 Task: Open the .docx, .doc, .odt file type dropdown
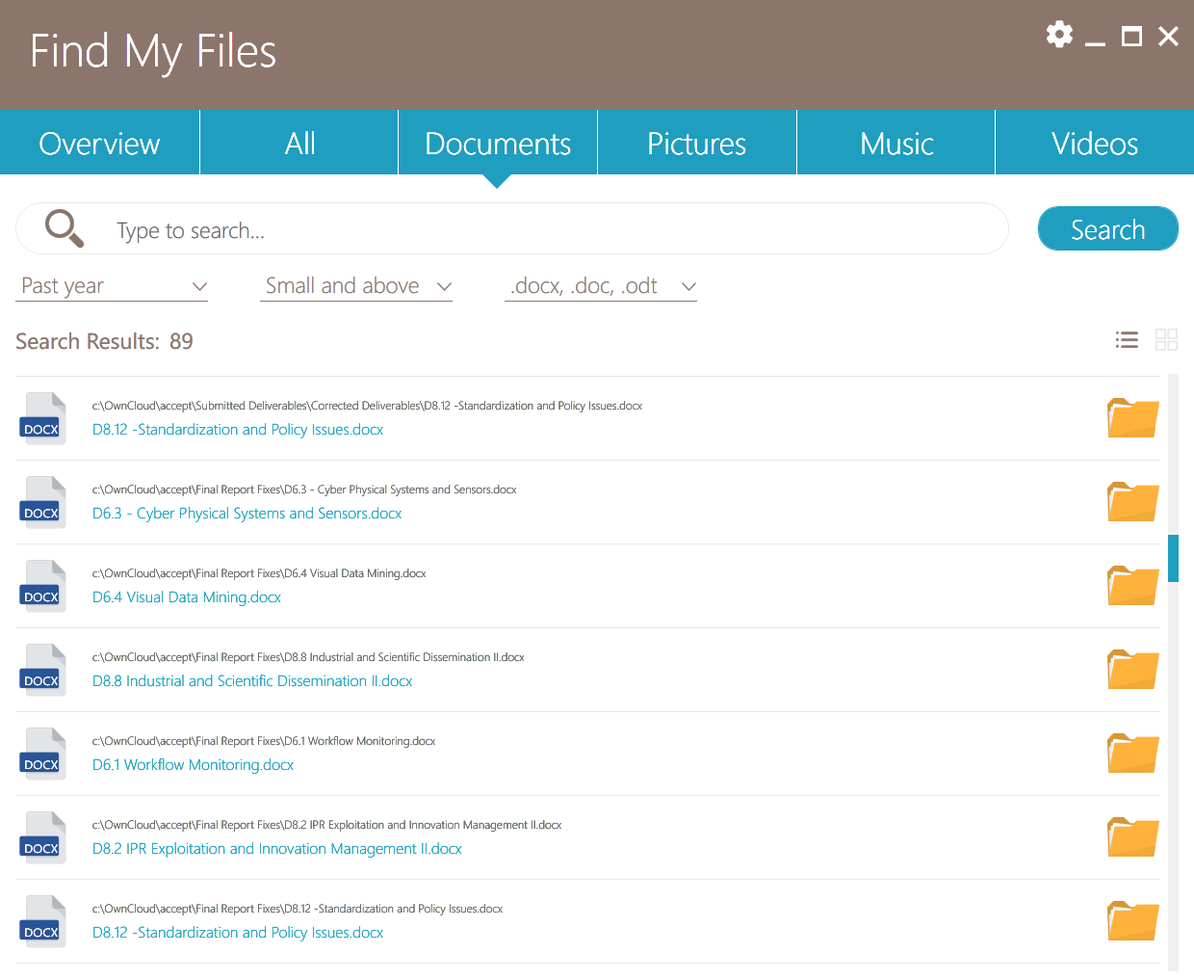(x=600, y=285)
